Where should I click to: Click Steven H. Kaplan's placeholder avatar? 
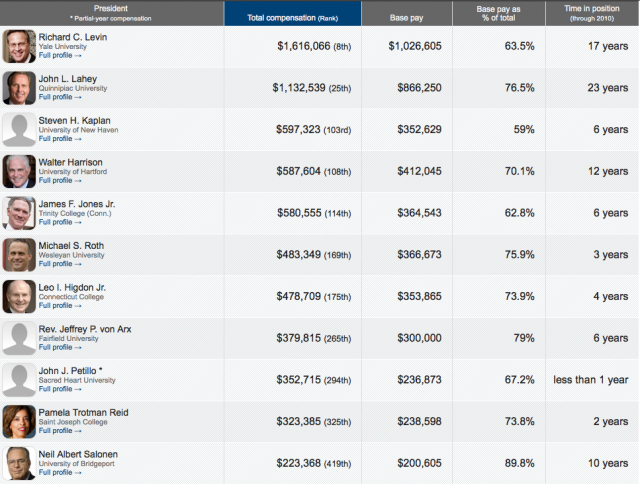(x=19, y=129)
